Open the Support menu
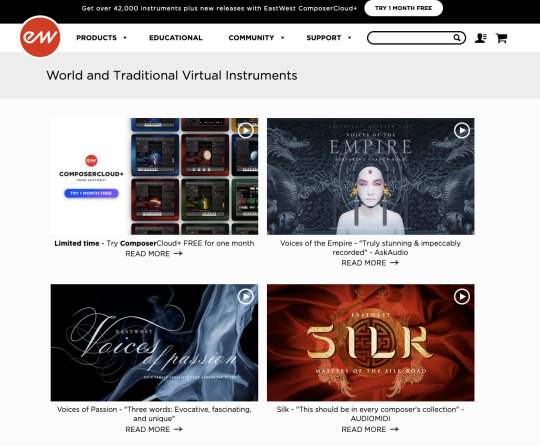This screenshot has height=446, width=540. [x=324, y=38]
